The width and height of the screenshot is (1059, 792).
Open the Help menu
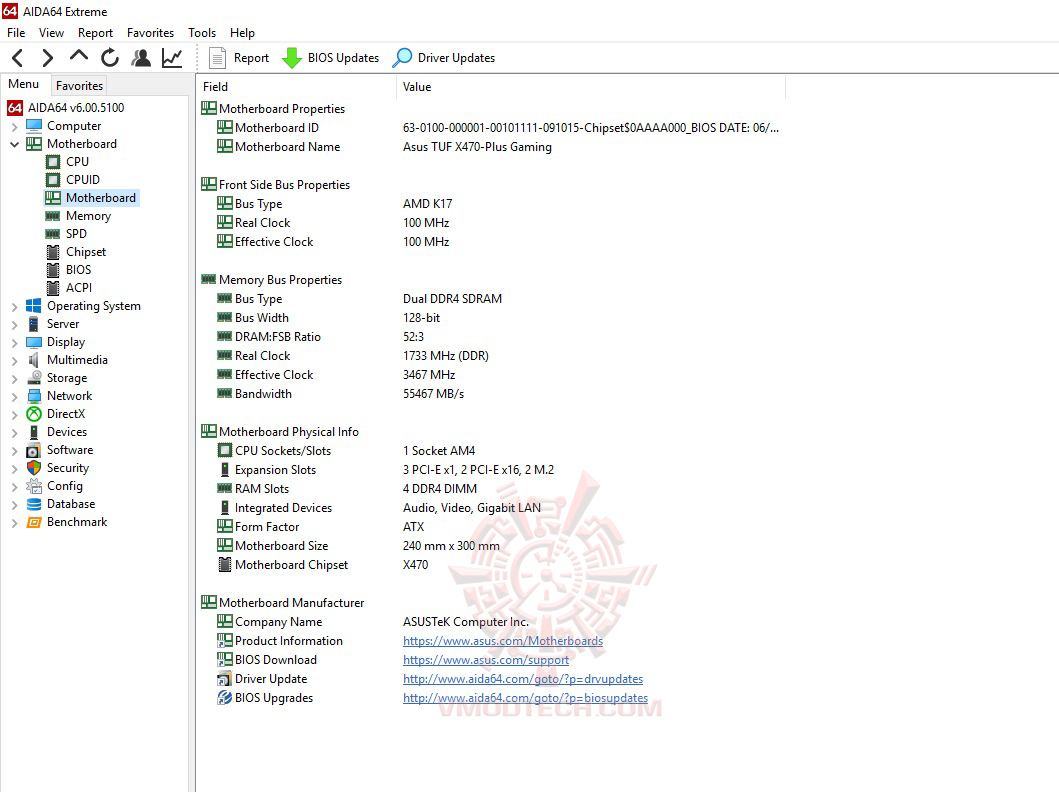pyautogui.click(x=242, y=32)
